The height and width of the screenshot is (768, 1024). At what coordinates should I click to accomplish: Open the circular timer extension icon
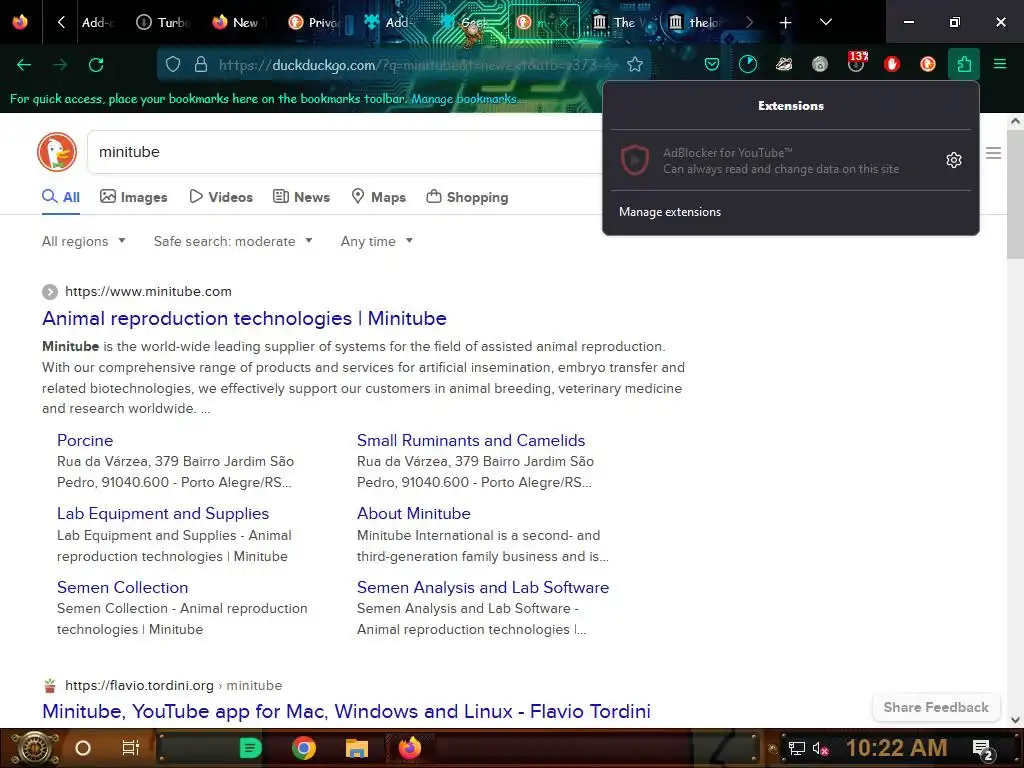tap(748, 64)
